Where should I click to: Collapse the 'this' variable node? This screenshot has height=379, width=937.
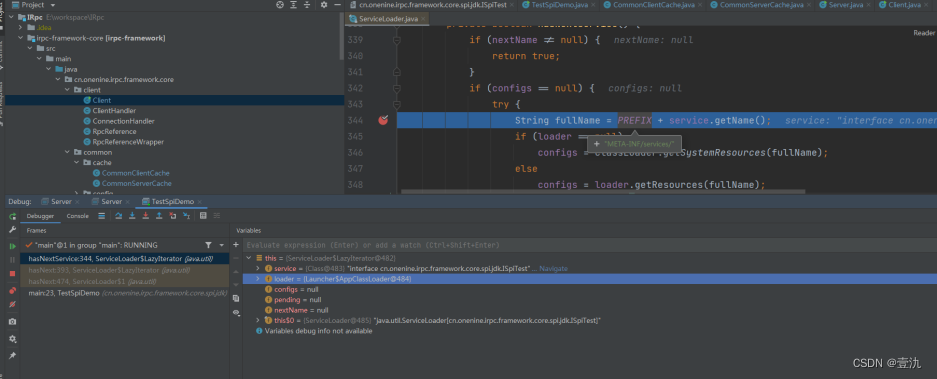[249, 258]
